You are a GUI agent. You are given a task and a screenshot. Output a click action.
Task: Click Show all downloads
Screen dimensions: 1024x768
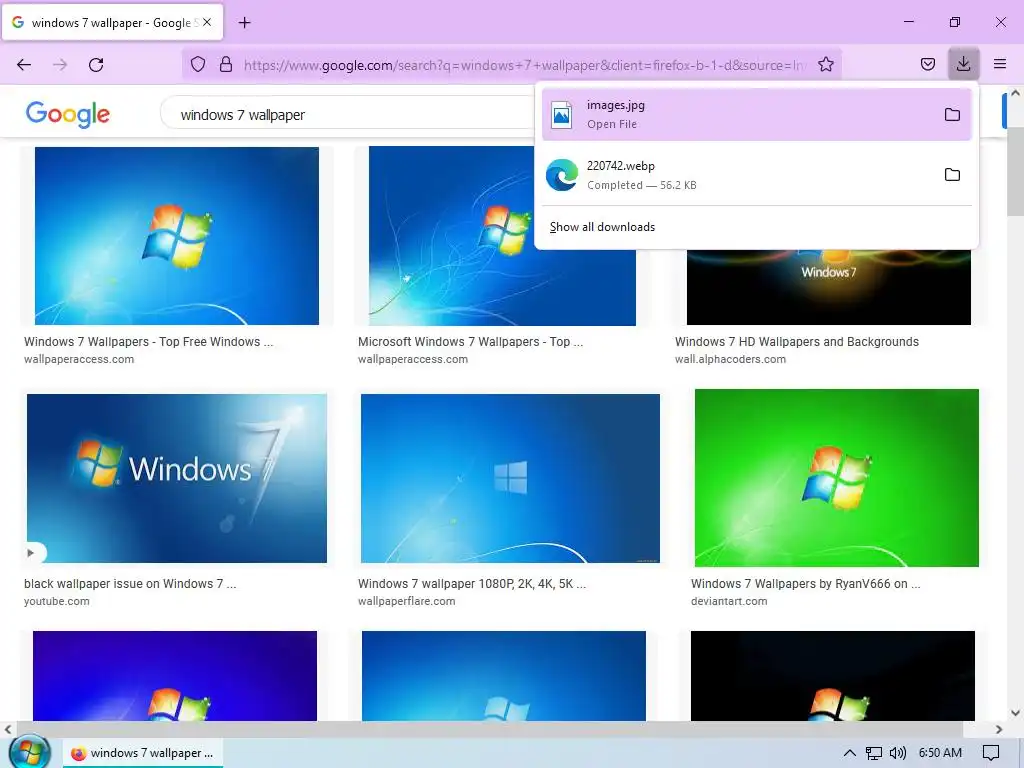602,227
